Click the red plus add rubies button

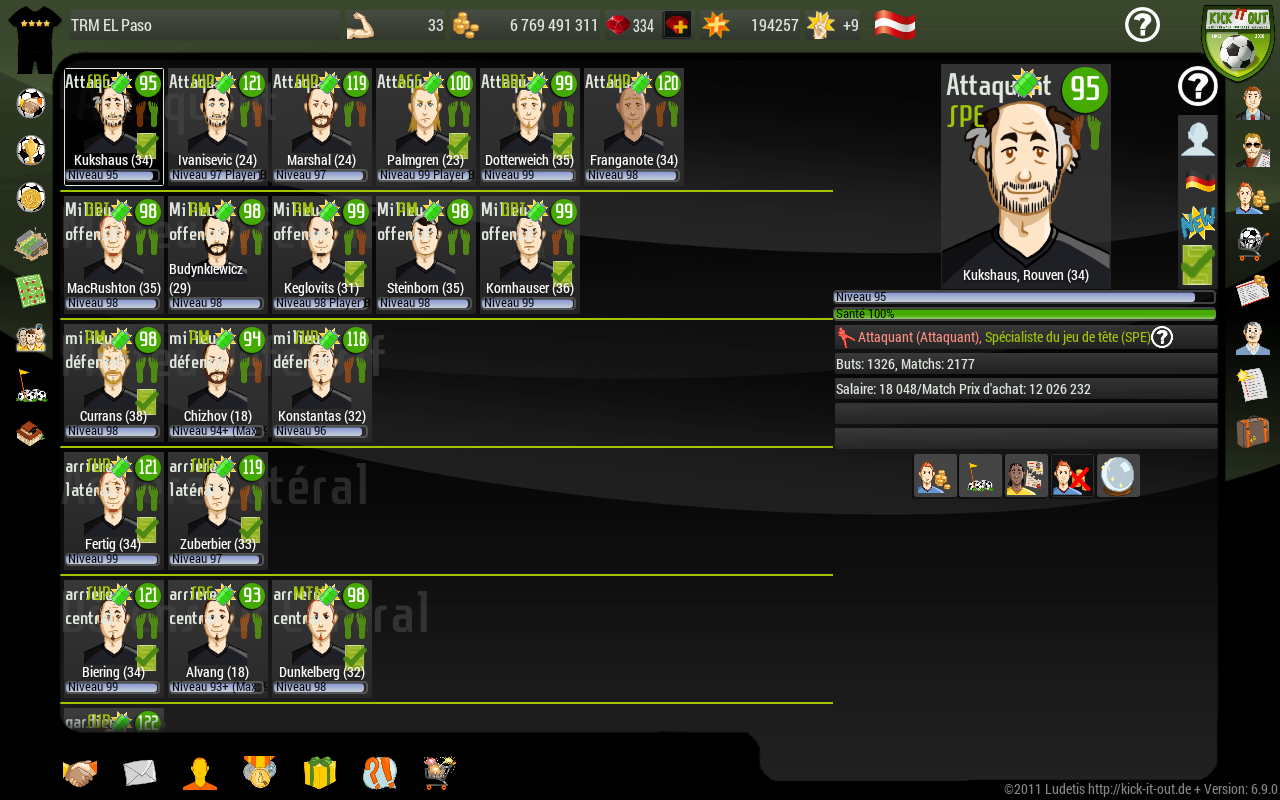[677, 25]
